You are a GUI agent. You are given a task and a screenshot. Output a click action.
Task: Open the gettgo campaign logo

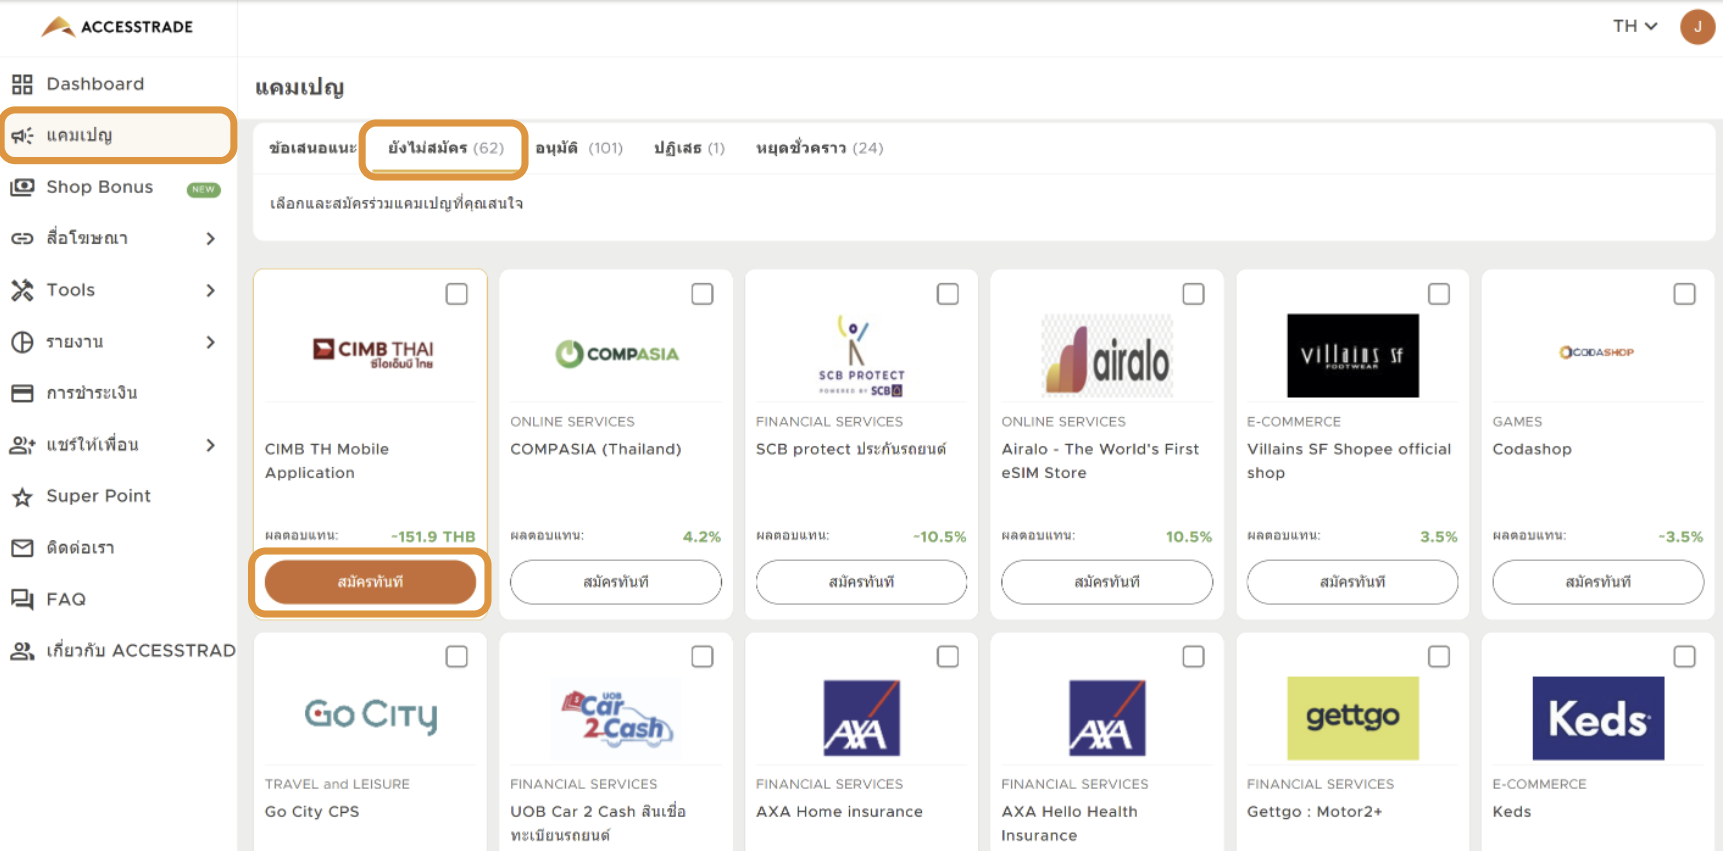[1353, 718]
